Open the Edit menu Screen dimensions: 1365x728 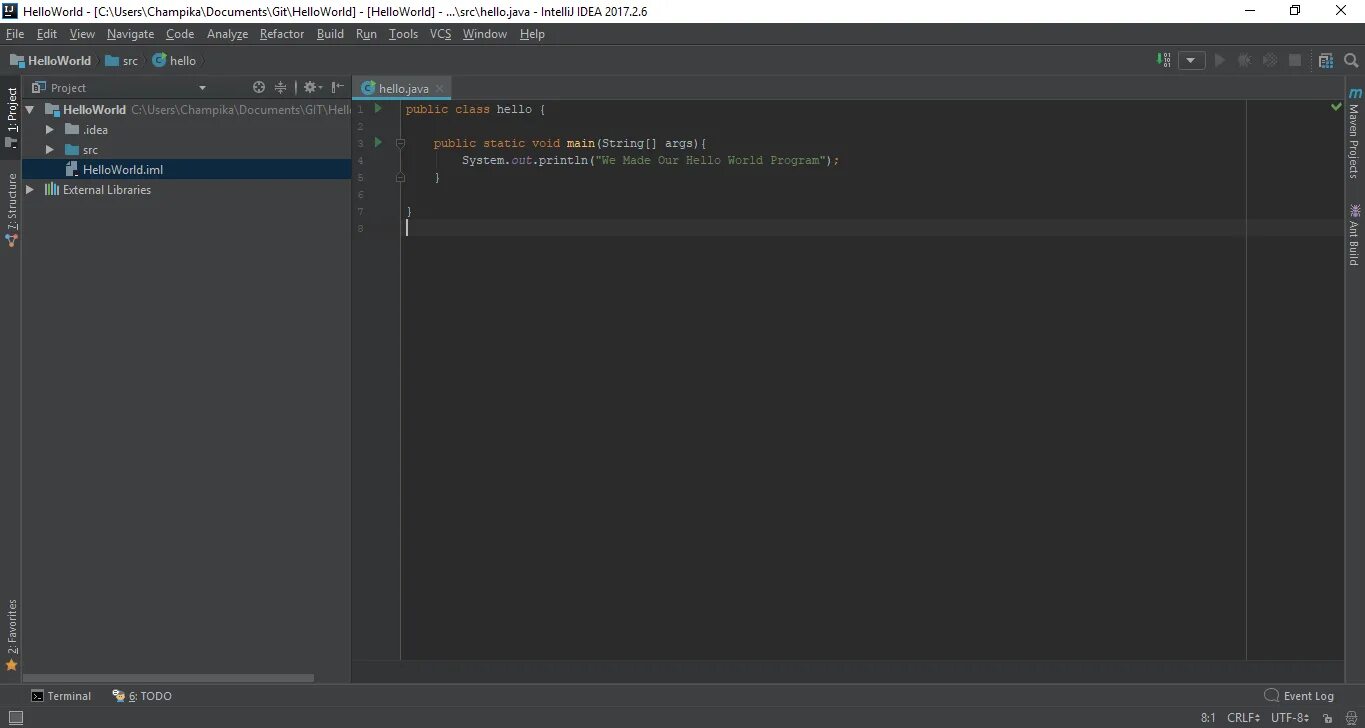(47, 34)
